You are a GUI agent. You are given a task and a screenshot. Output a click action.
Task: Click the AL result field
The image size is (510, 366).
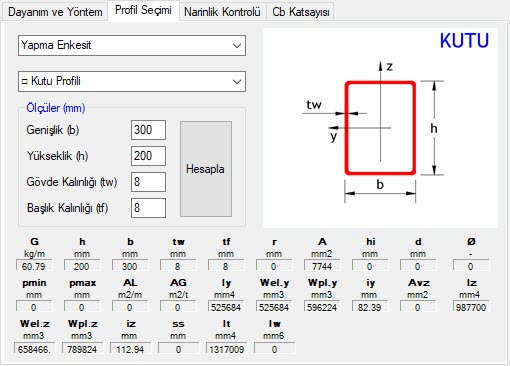point(130,307)
